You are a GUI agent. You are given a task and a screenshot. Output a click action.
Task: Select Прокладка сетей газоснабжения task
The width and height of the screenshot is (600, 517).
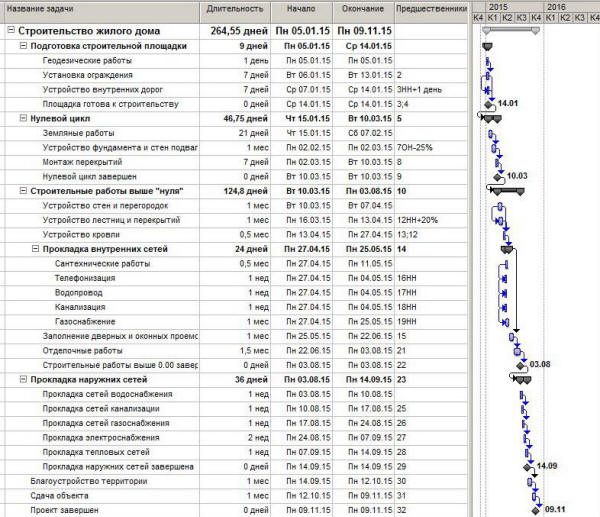(106, 423)
